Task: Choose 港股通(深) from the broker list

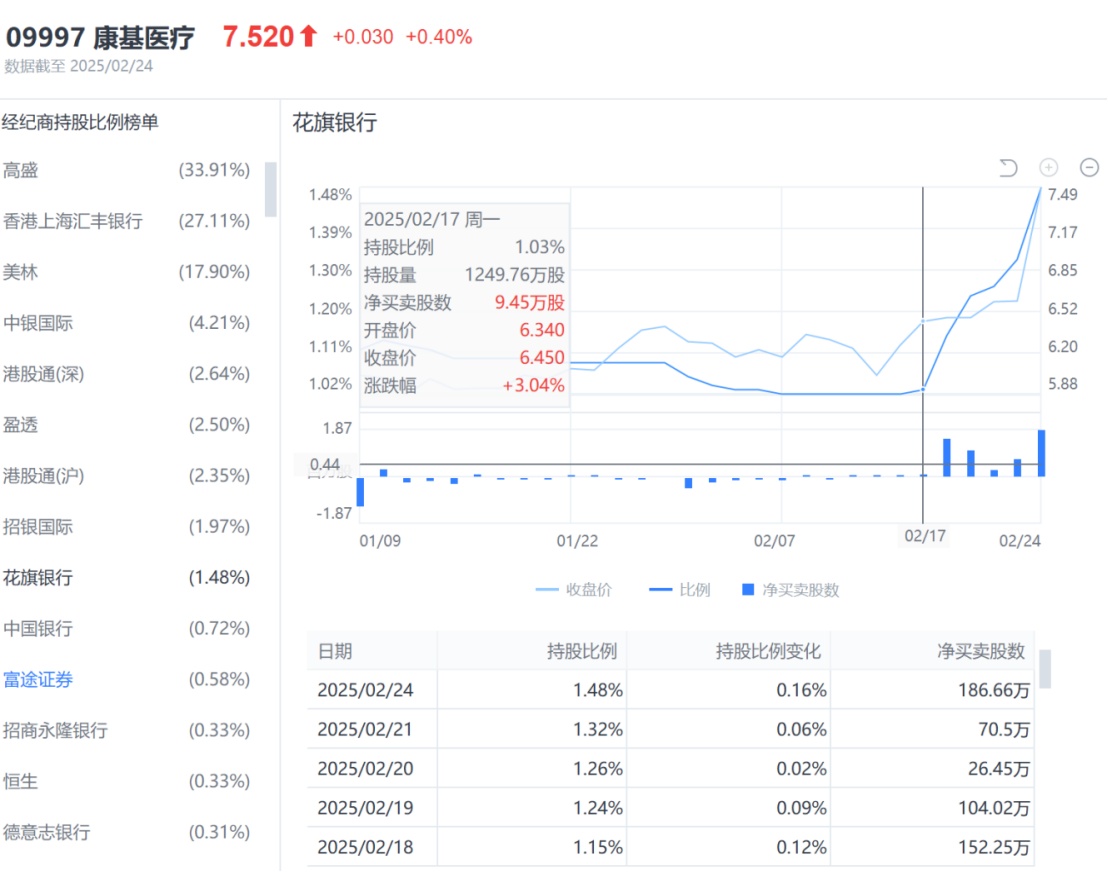Action: coord(43,374)
